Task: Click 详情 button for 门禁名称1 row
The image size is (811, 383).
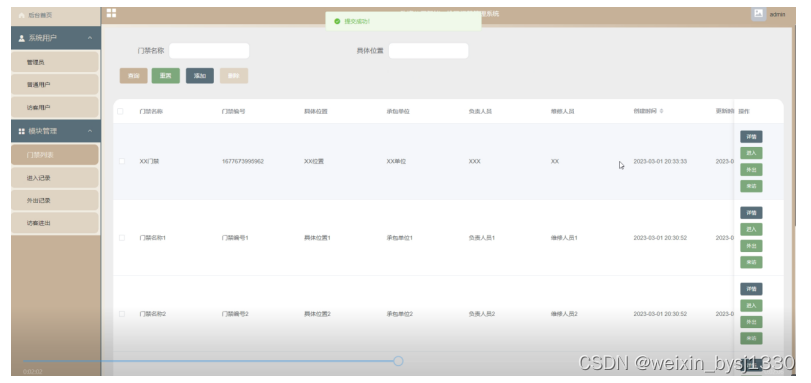Action: (x=751, y=213)
